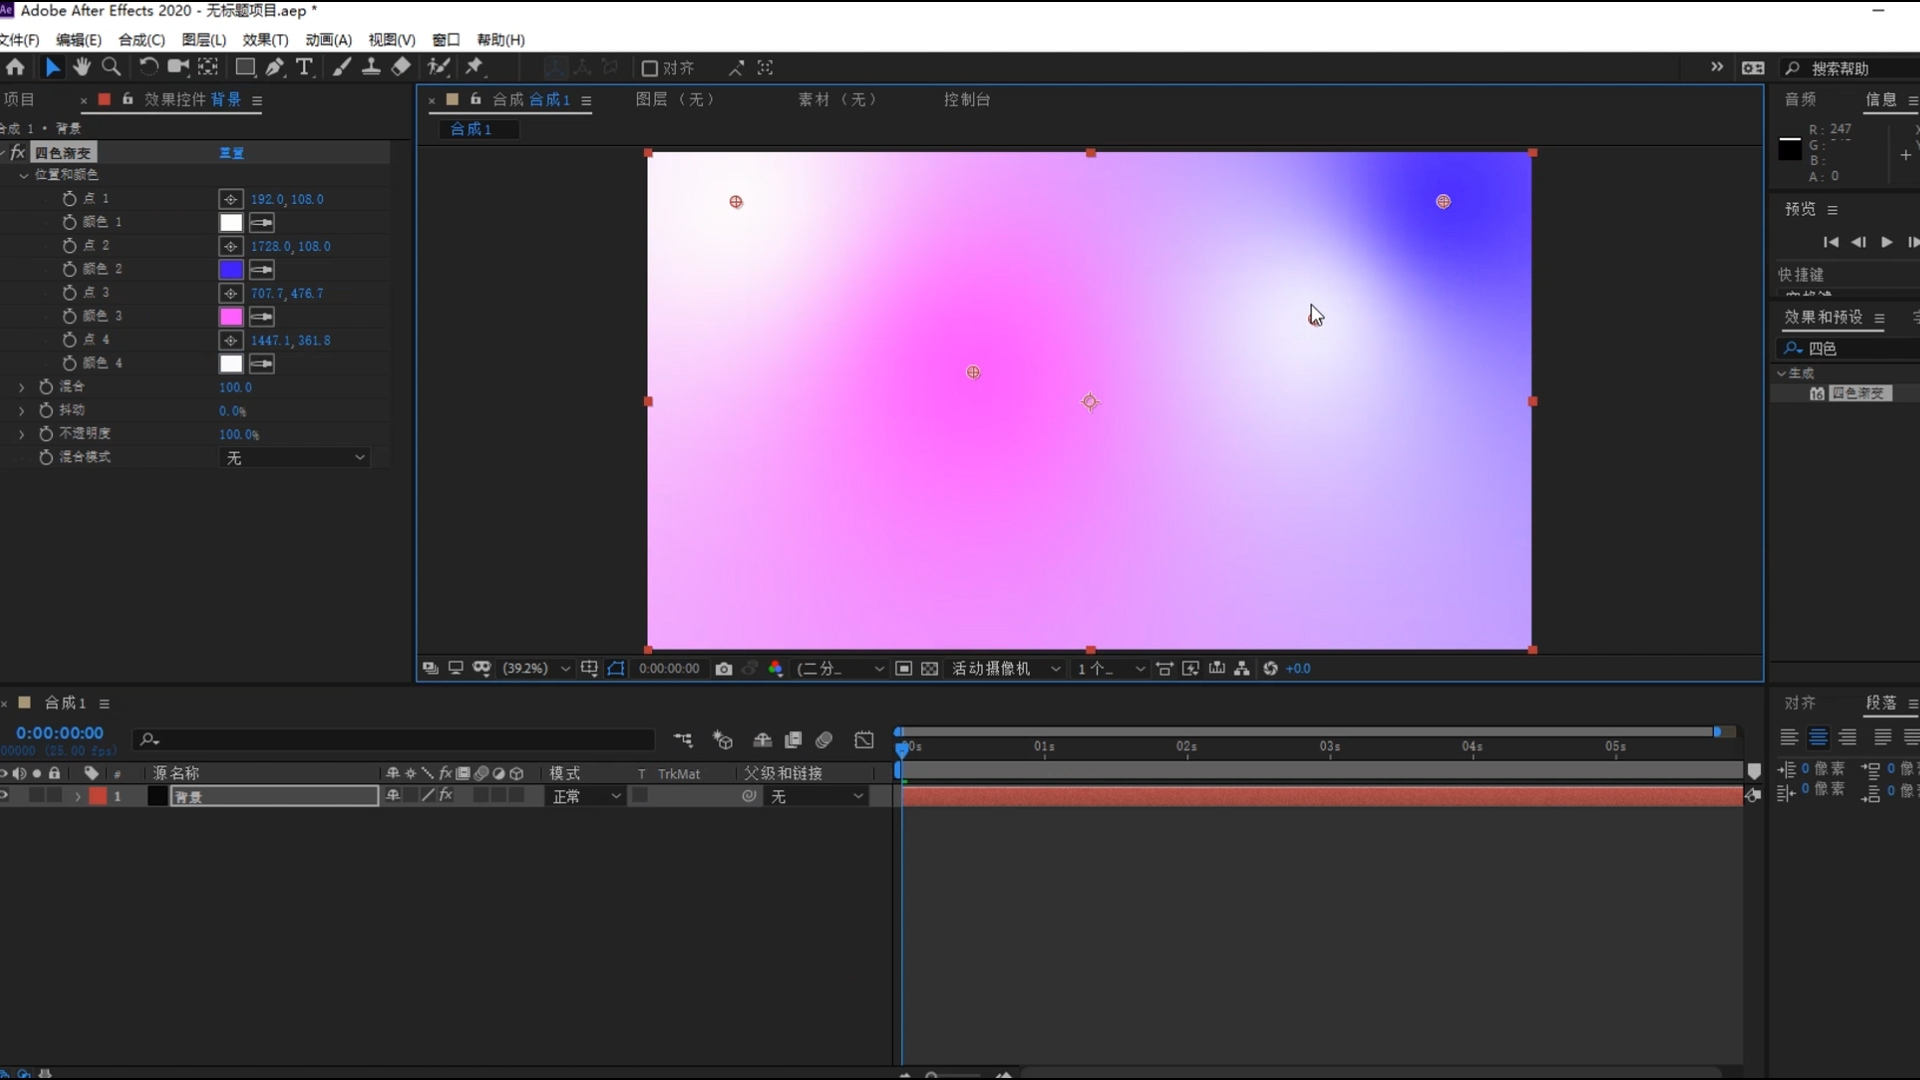Open the 效果(T) menu

(x=265, y=40)
